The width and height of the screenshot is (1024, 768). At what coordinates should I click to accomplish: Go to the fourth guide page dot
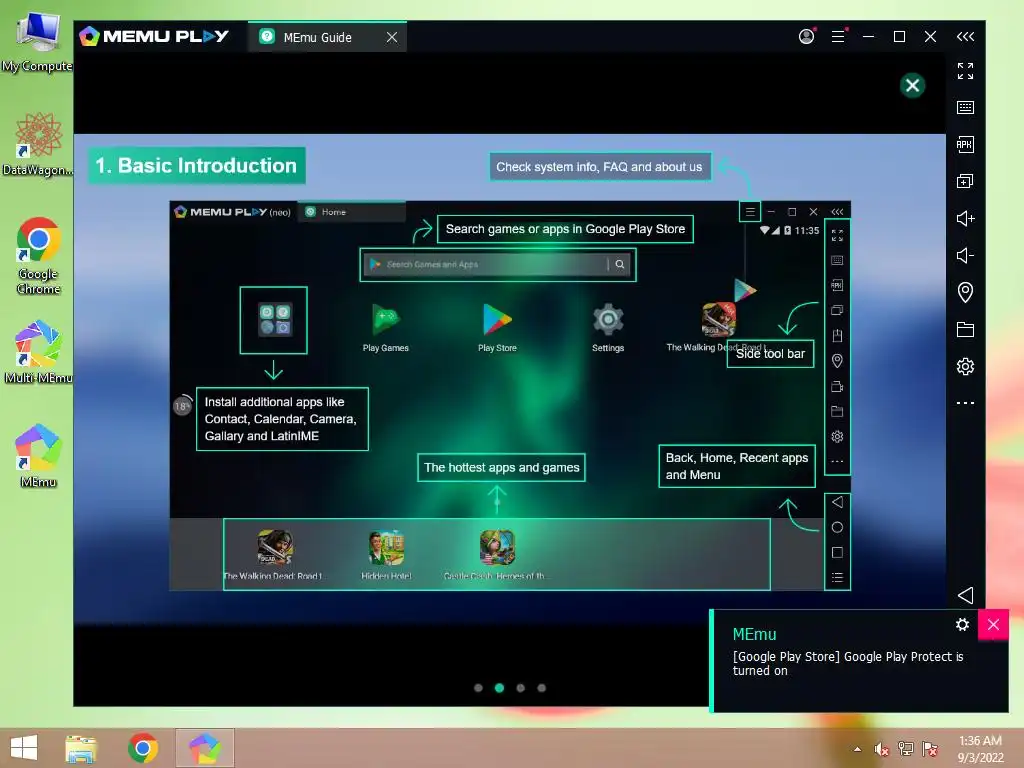click(x=541, y=688)
